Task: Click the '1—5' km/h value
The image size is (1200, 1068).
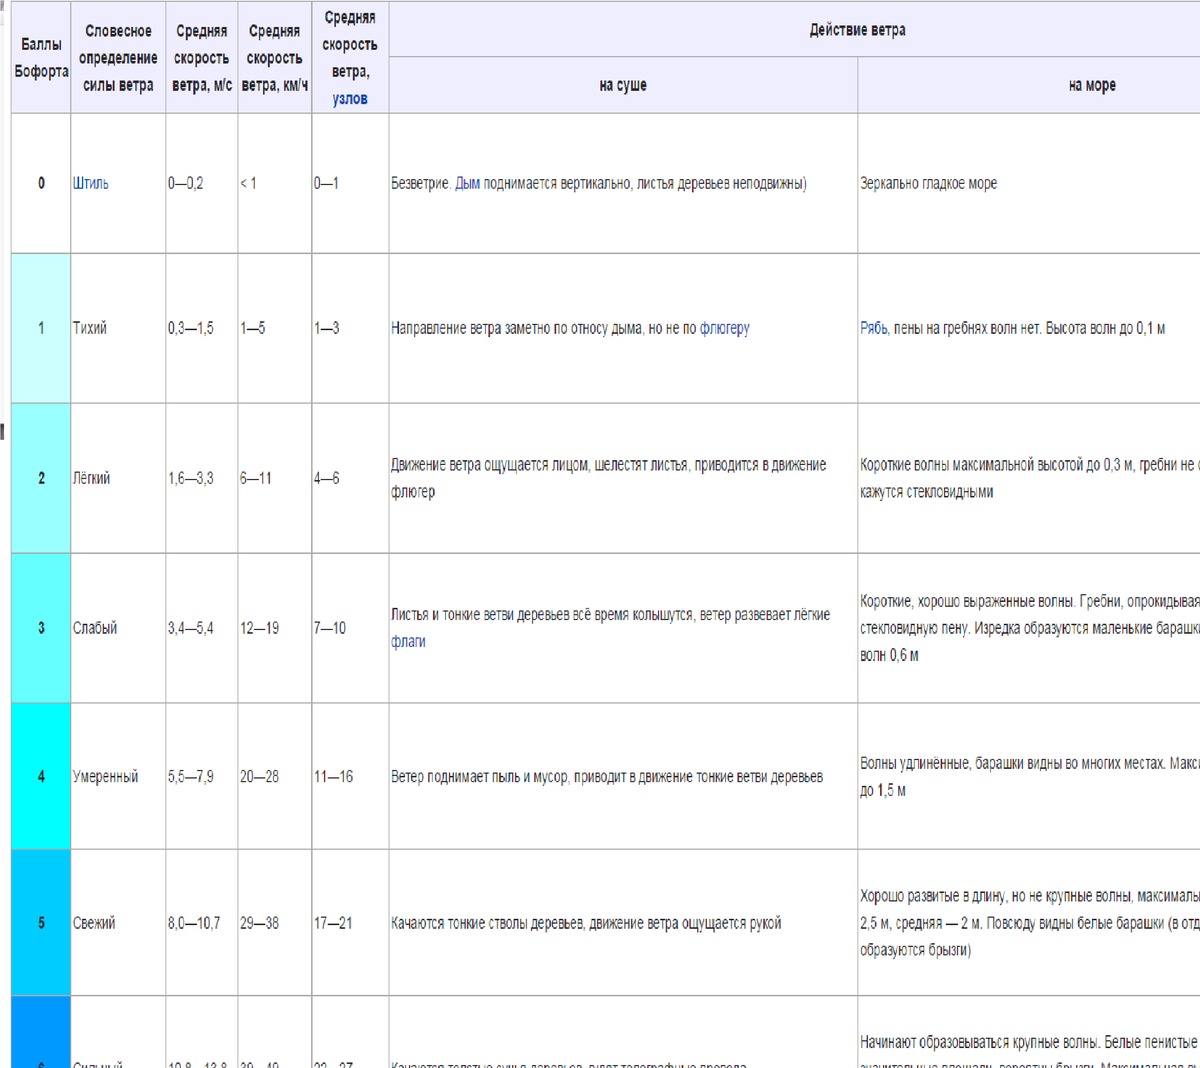Action: point(252,328)
